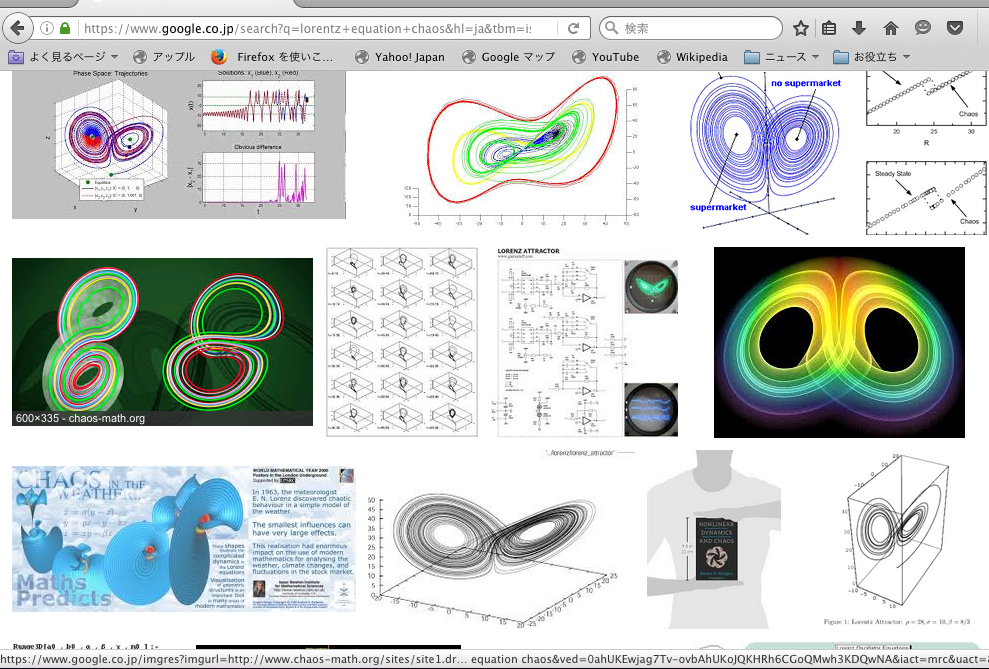View the Figure 1 Lorentz Attractor box plot
This screenshot has width=989, height=669.
[898, 539]
